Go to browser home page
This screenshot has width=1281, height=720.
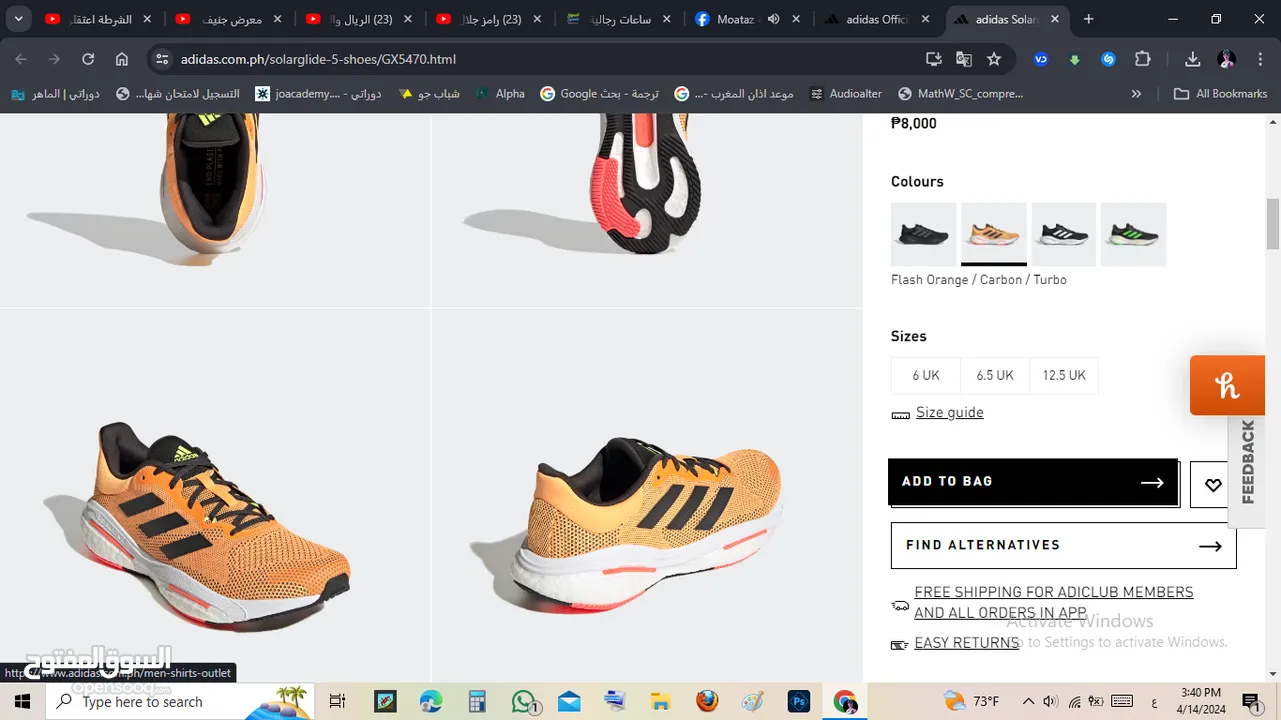click(122, 59)
